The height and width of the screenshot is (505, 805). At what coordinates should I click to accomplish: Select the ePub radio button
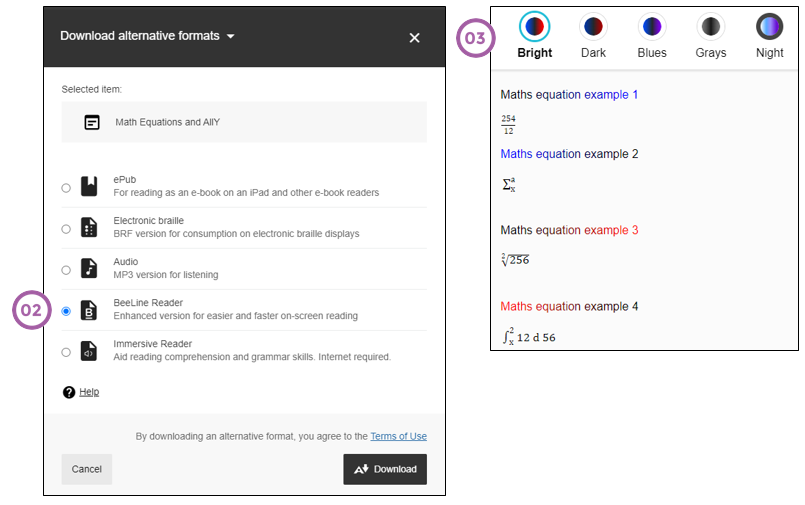[x=66, y=188]
